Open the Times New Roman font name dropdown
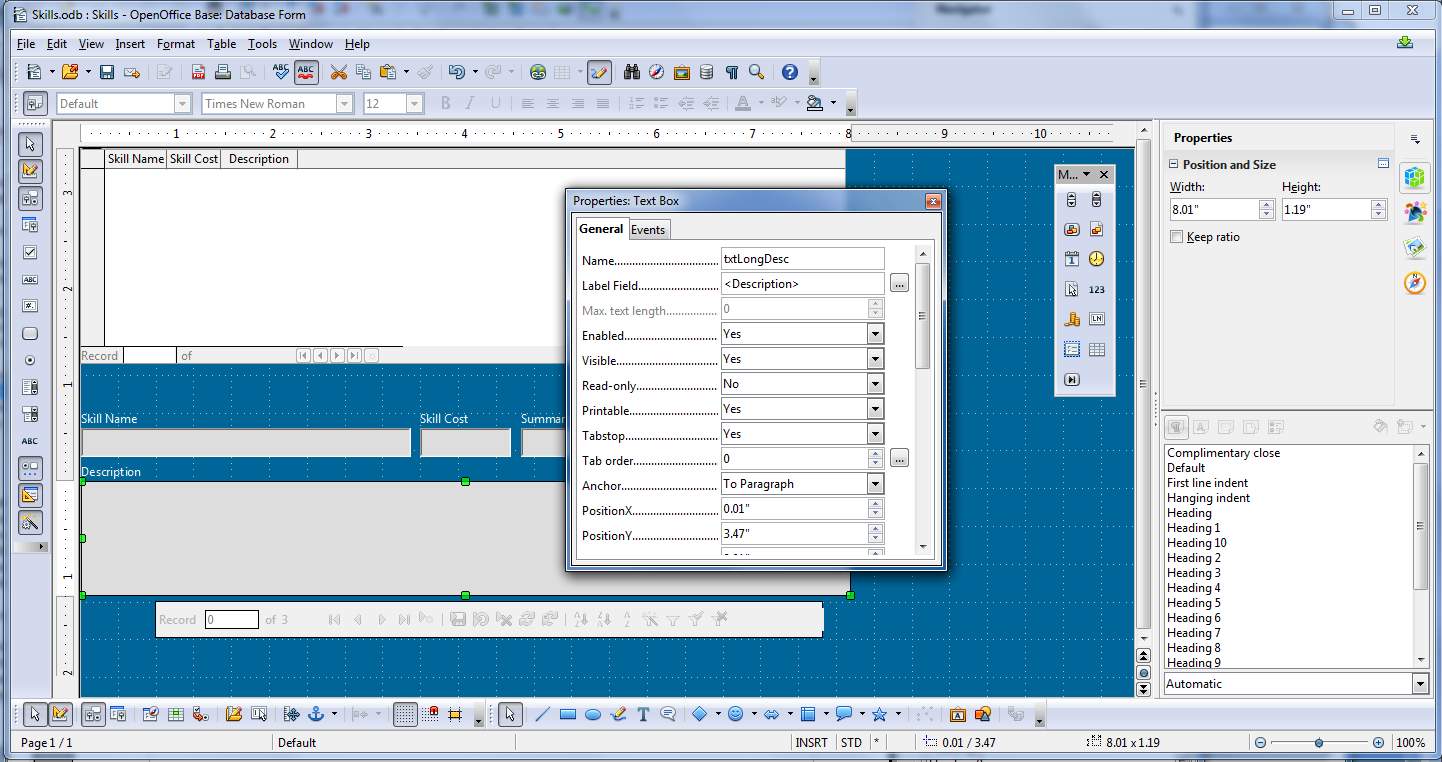This screenshot has height=762, width=1442. click(x=344, y=103)
